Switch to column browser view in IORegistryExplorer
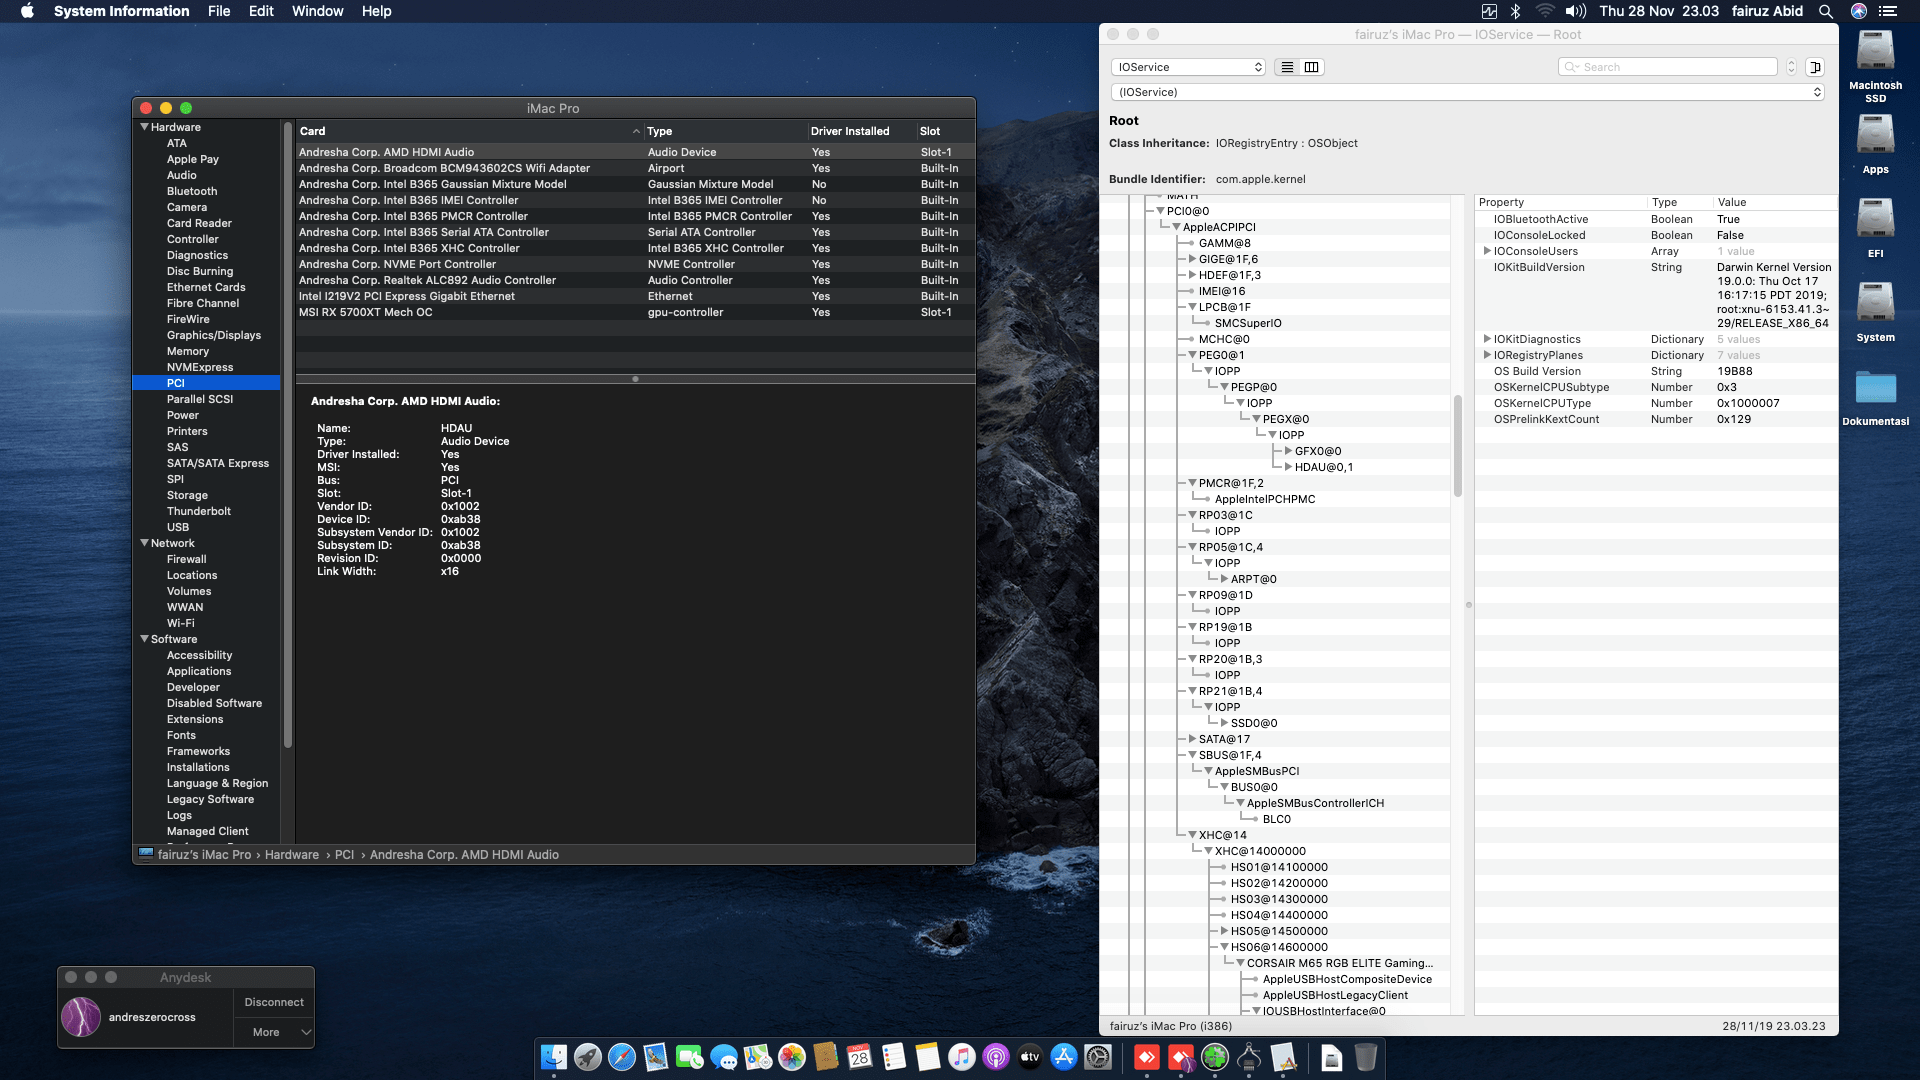 1311,67
